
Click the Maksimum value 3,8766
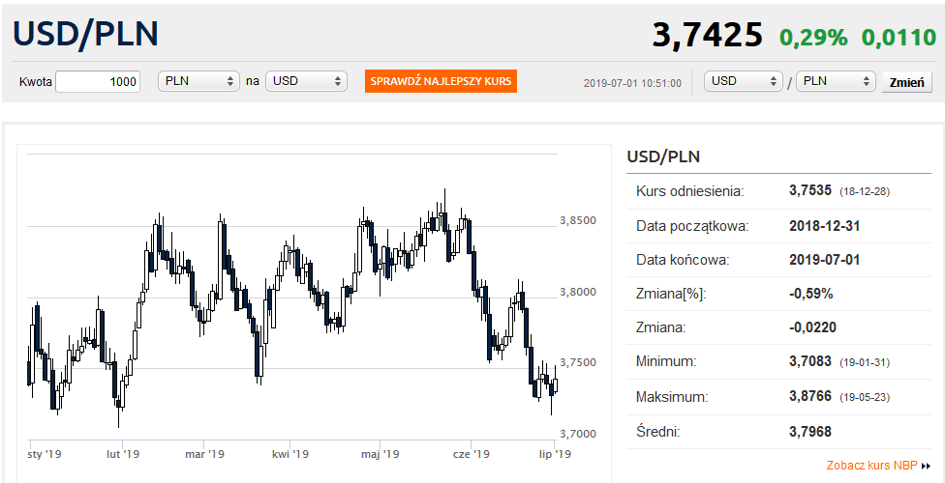[811, 396]
